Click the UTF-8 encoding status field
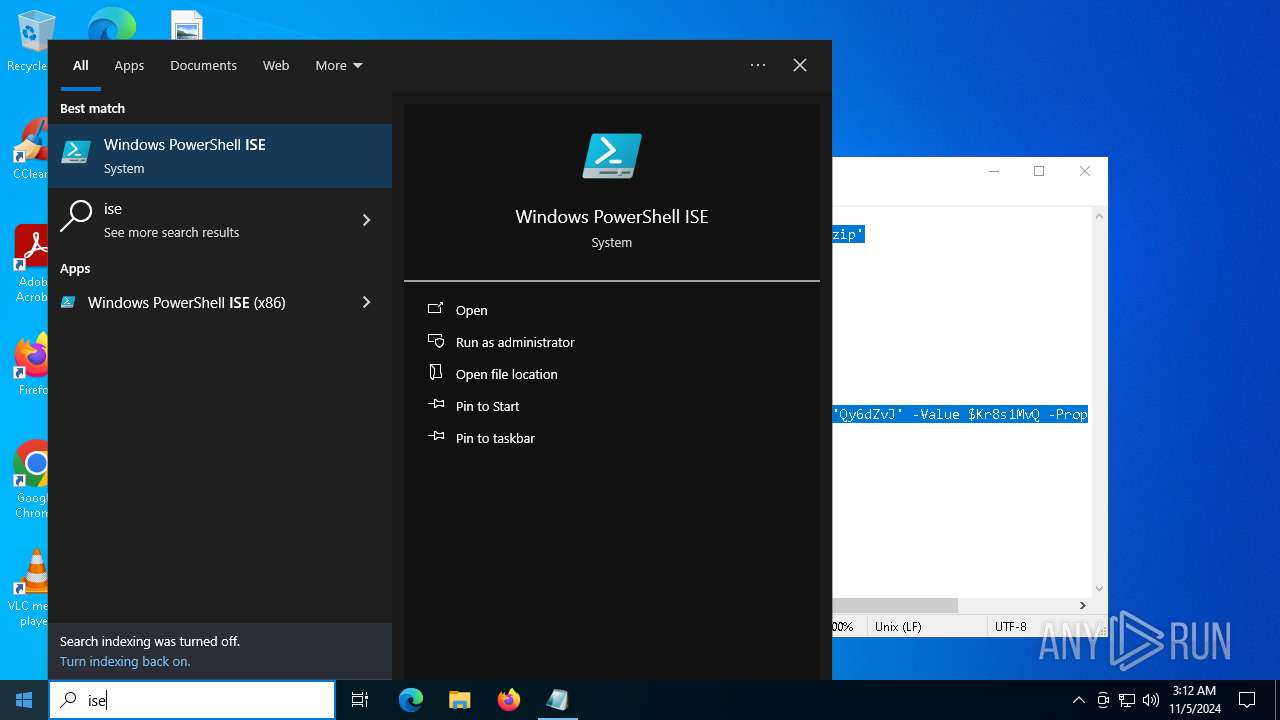 point(1010,626)
